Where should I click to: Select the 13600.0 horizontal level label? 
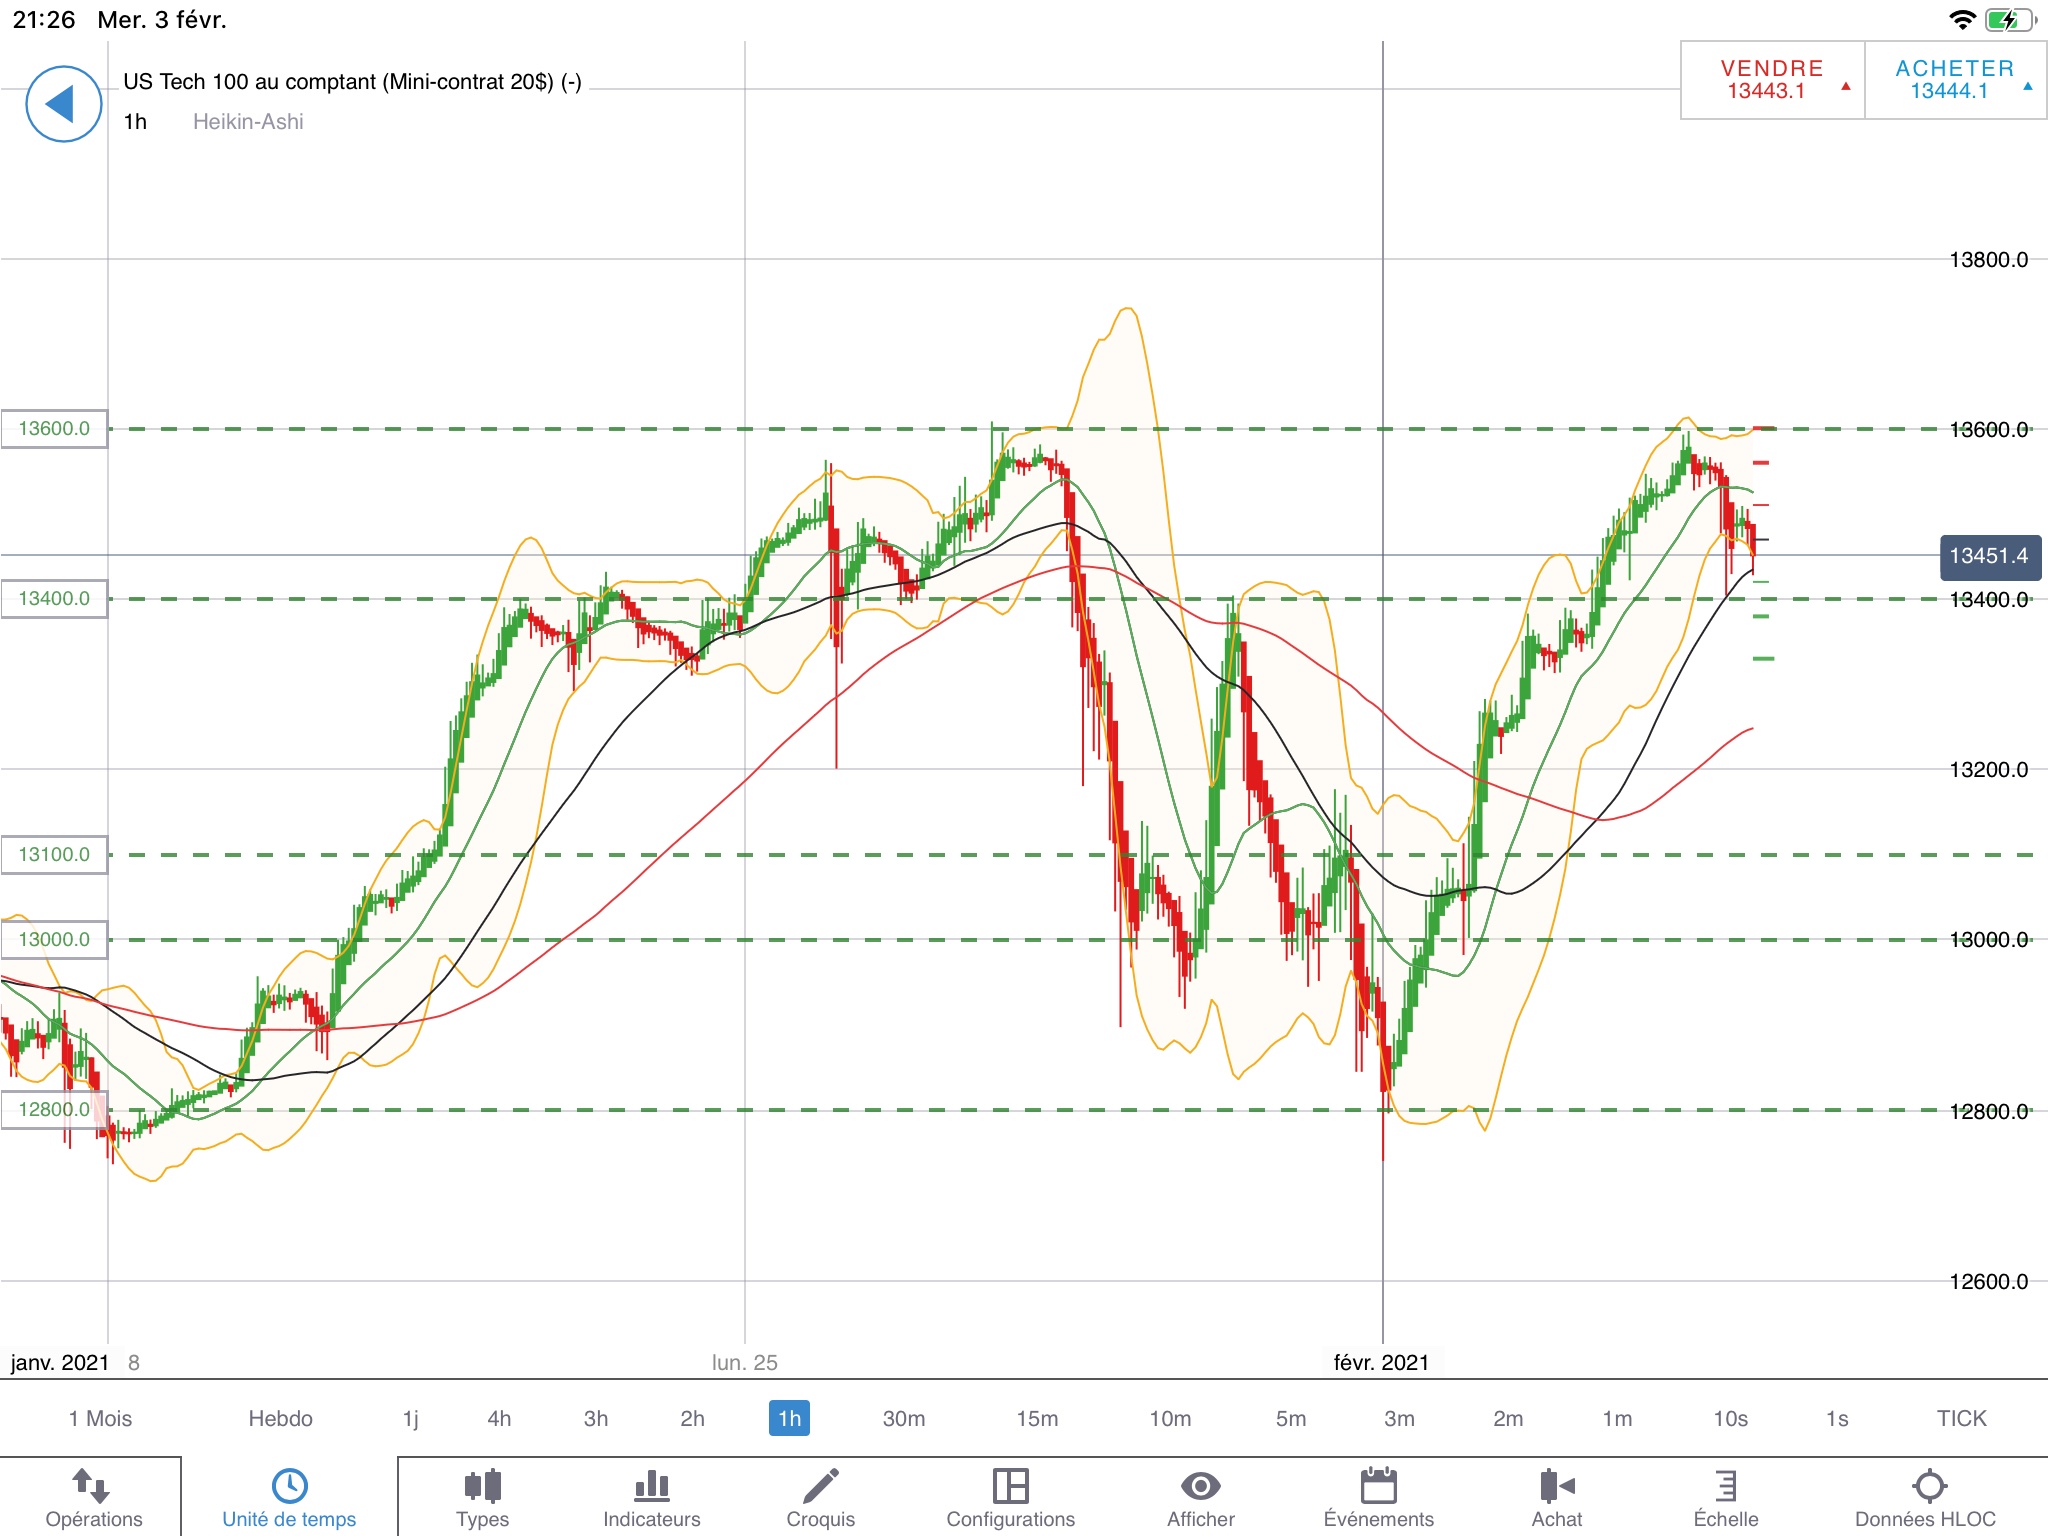point(54,429)
